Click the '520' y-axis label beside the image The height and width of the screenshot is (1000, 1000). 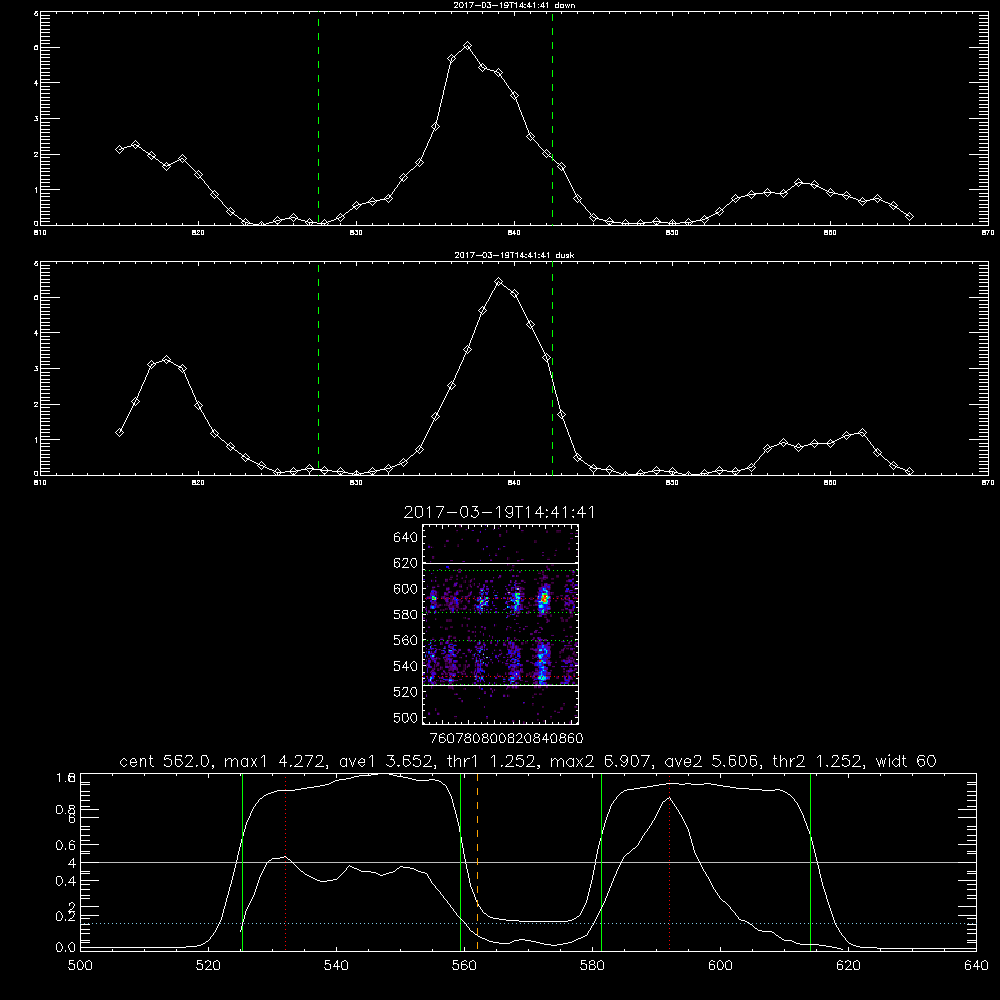405,692
